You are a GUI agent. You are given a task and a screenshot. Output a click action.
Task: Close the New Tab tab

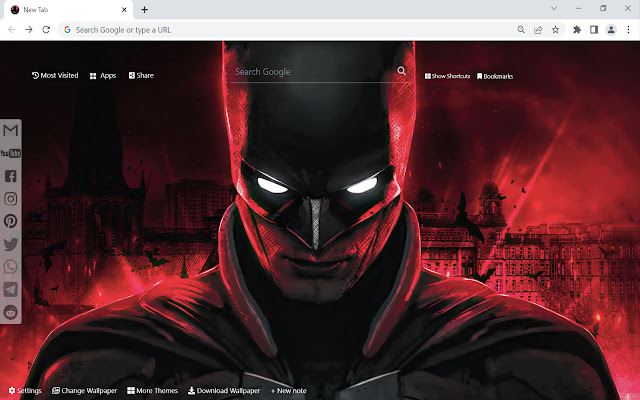coord(124,10)
